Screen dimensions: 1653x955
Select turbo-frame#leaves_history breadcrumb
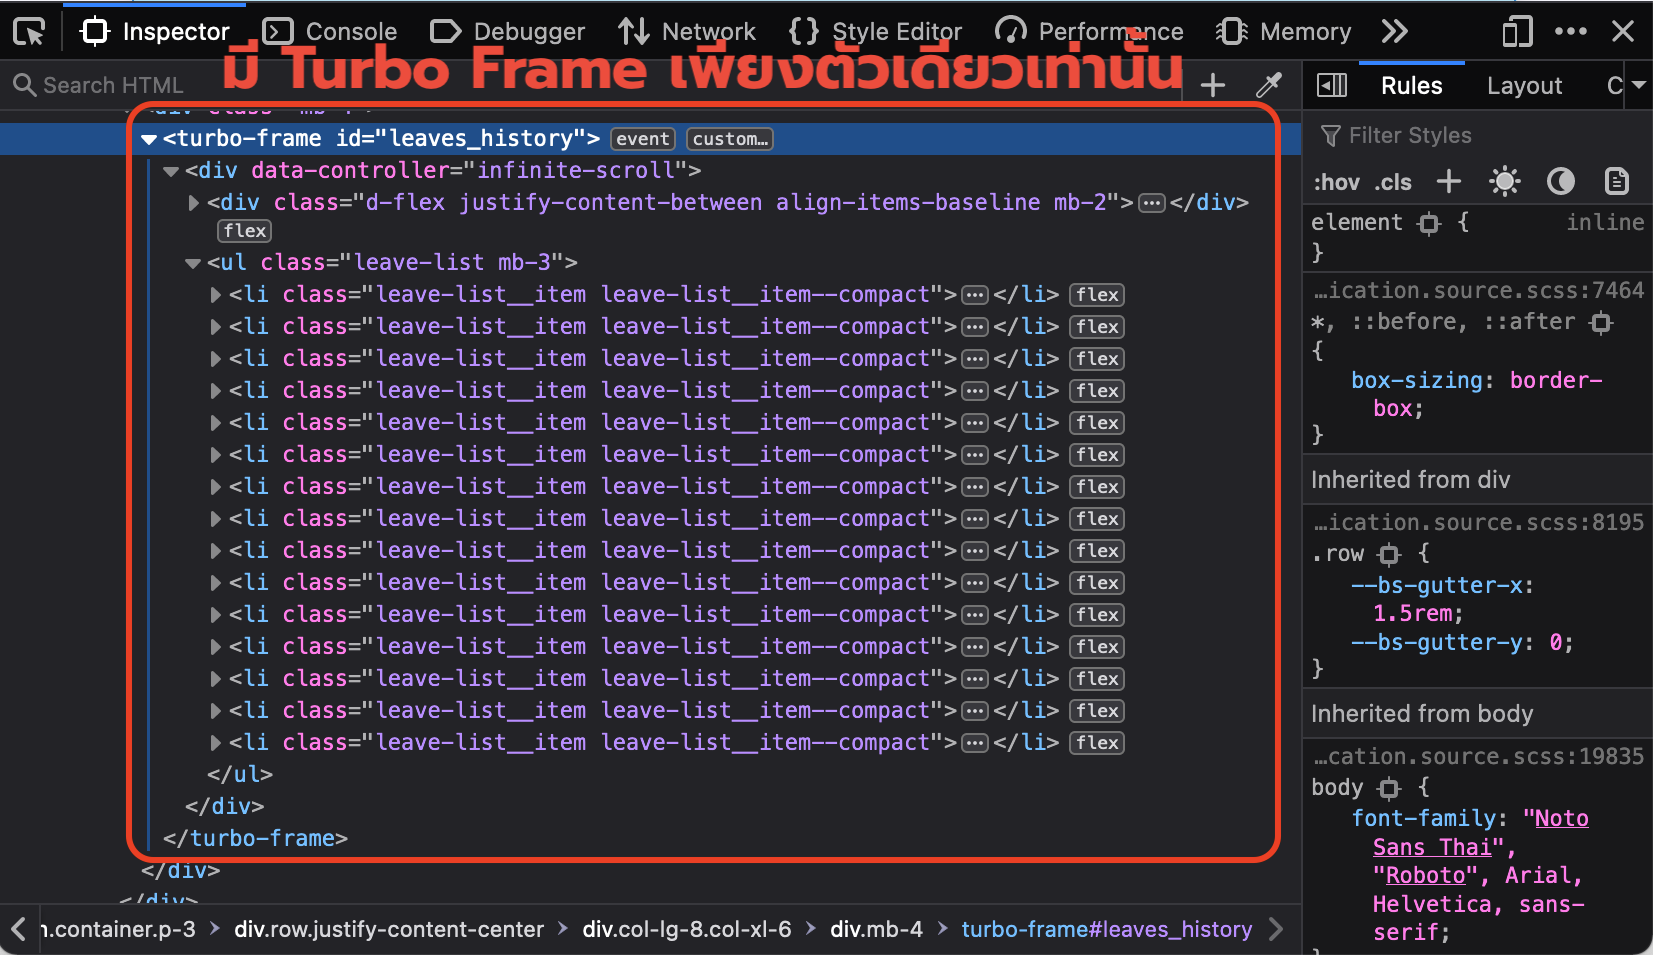1106,929
